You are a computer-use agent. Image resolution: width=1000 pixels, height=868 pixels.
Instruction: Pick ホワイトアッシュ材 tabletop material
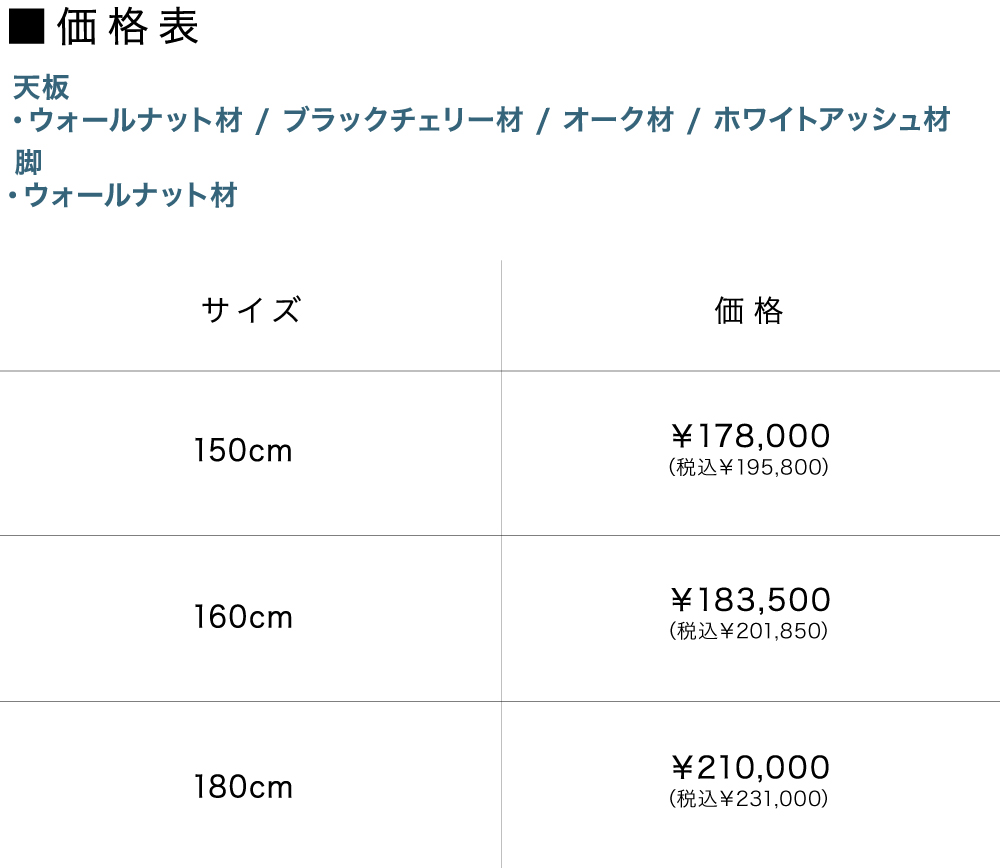[x=831, y=122]
